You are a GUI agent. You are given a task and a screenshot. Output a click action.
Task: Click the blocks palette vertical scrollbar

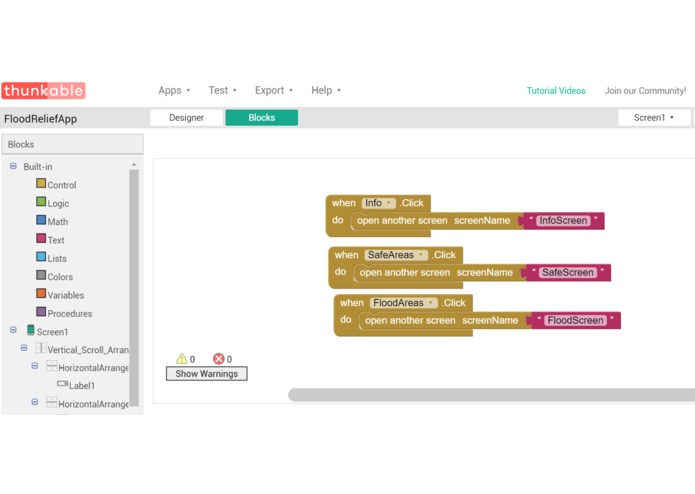134,288
